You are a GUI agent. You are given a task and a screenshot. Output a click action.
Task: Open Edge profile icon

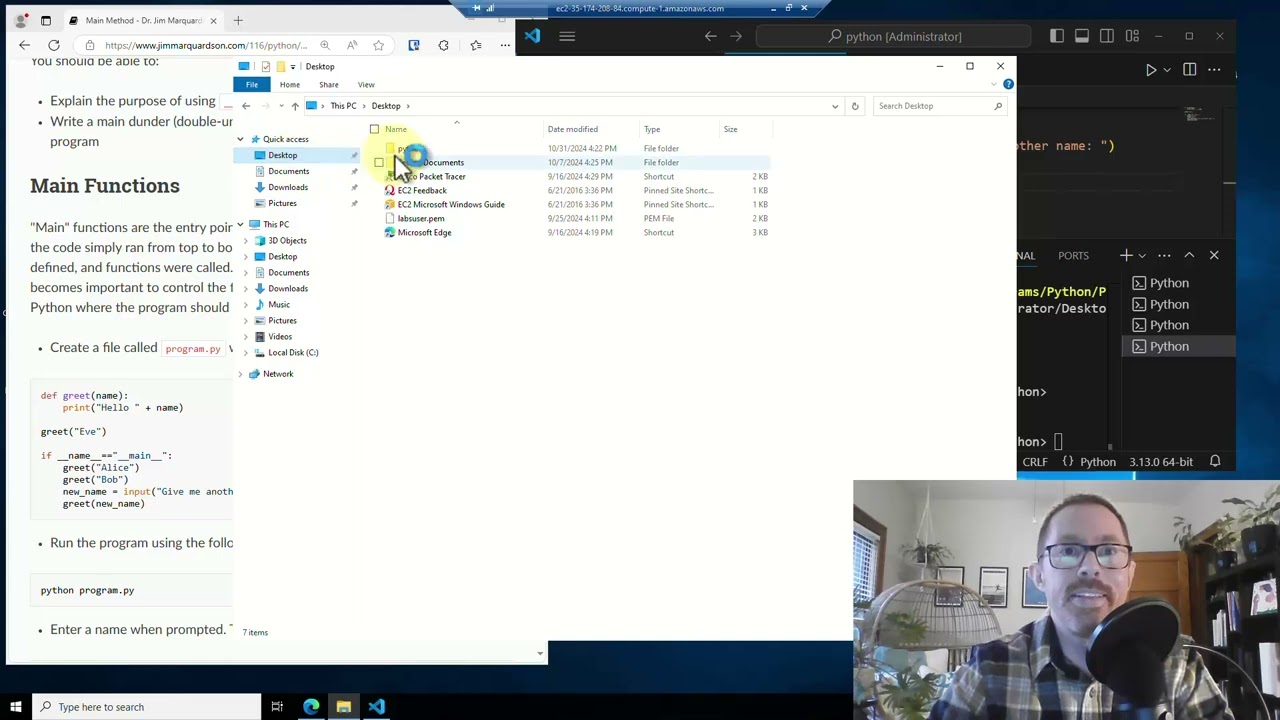click(x=19, y=20)
